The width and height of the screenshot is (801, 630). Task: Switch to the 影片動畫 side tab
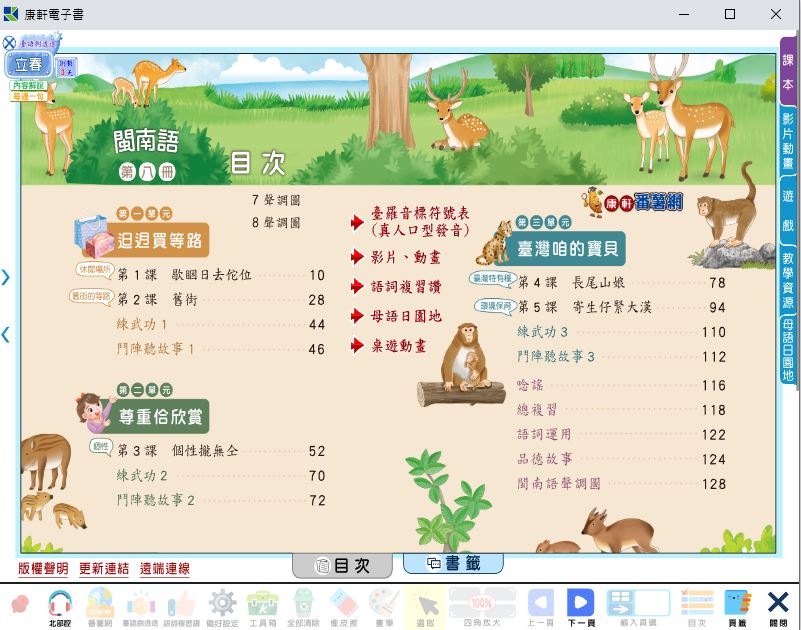tap(788, 141)
